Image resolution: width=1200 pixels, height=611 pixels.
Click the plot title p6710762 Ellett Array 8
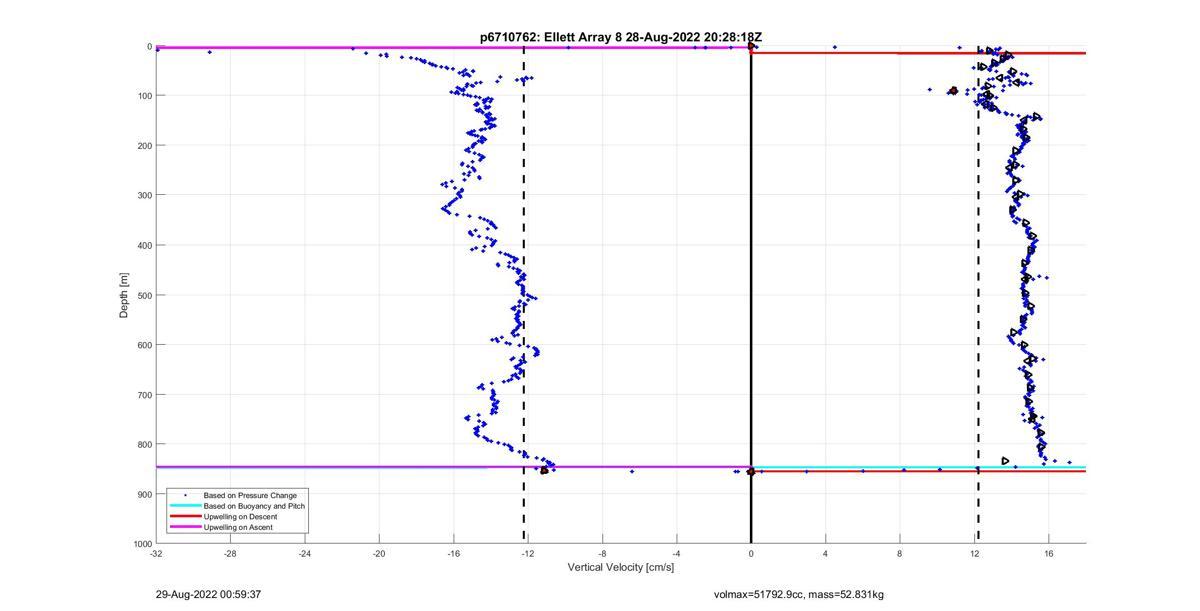[x=621, y=37]
